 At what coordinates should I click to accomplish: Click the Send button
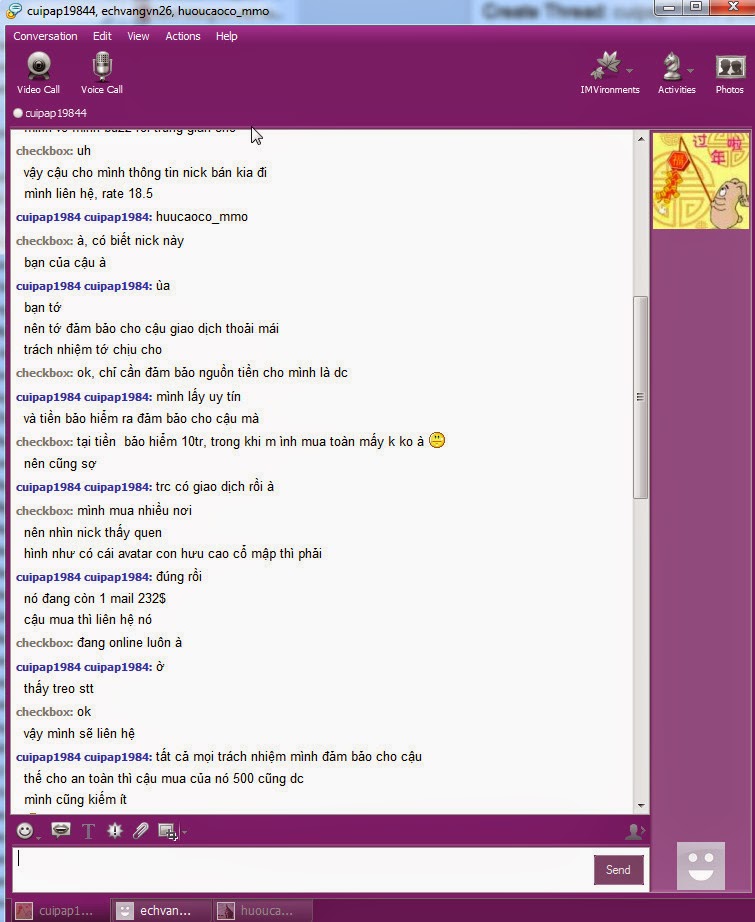pos(619,870)
